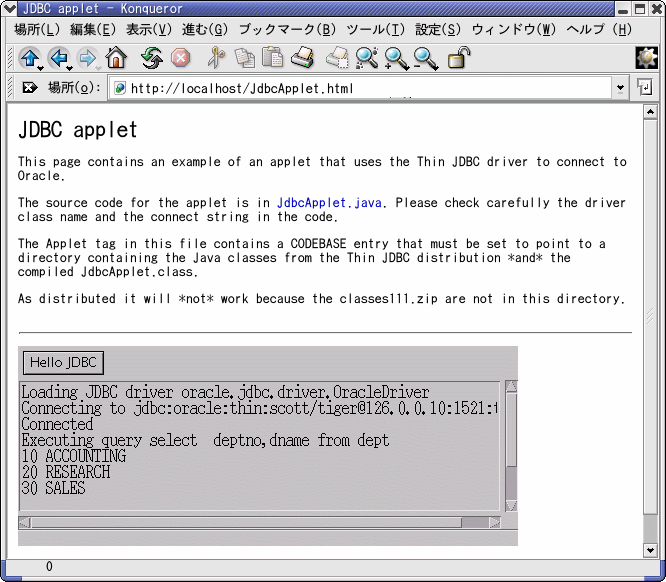Zoom in with the plus magnifier icon
Image resolution: width=666 pixels, height=582 pixels.
click(396, 59)
